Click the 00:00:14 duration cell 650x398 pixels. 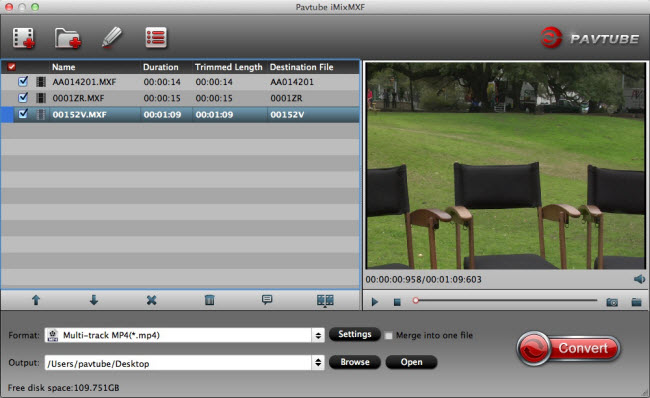pos(162,82)
